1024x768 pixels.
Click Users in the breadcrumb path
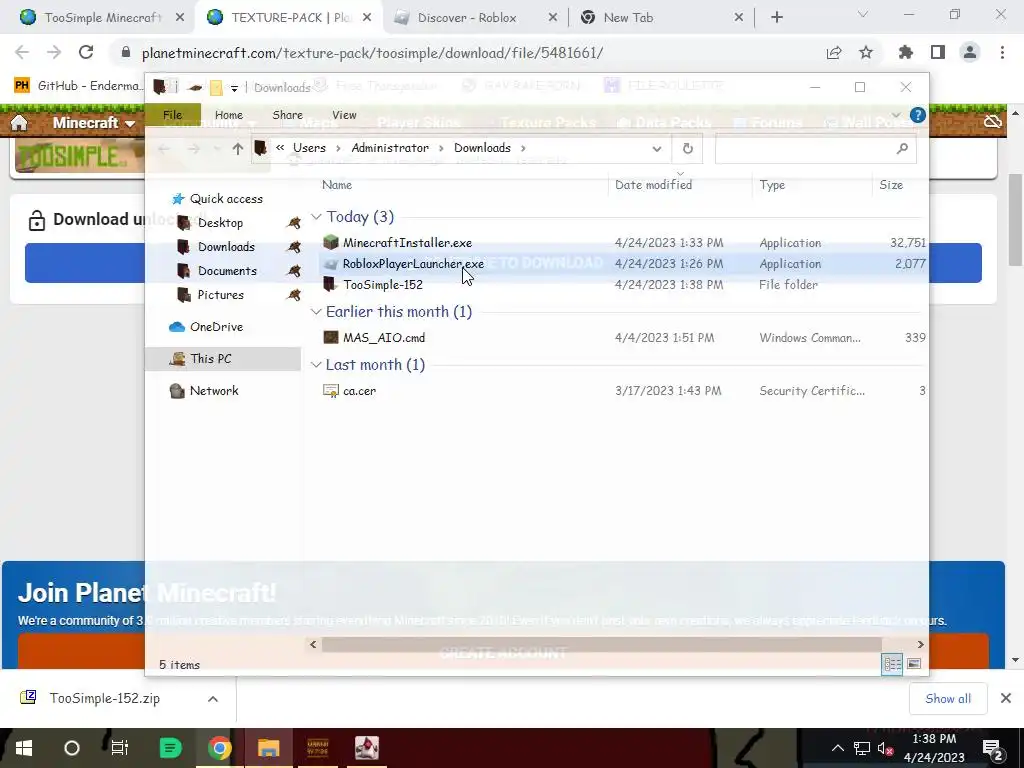pyautogui.click(x=309, y=148)
